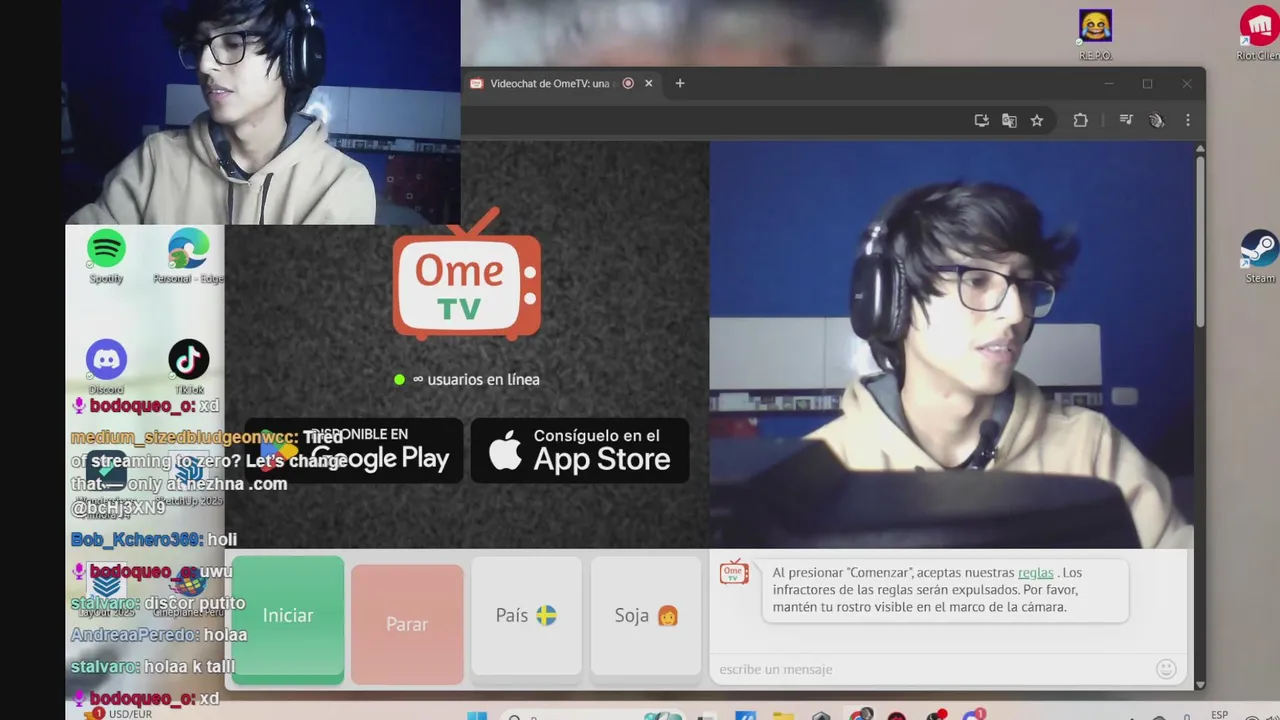Click the stalvaro holaa k talll message
Screen dimensions: 1280x720
click(x=153, y=667)
